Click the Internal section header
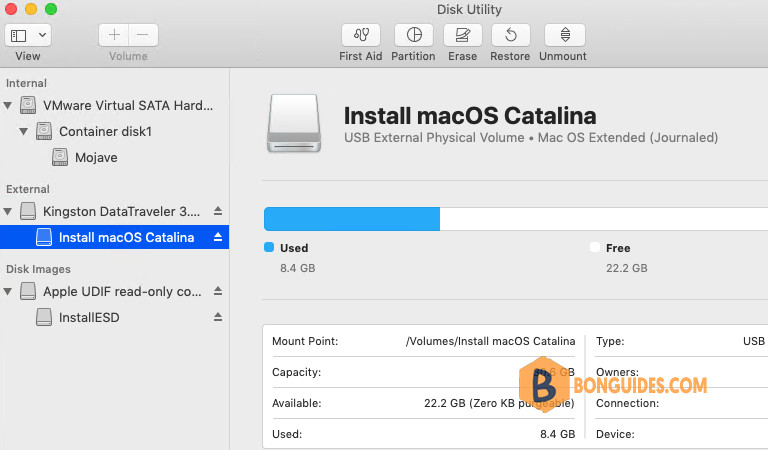The height and width of the screenshot is (450, 768). (x=26, y=83)
